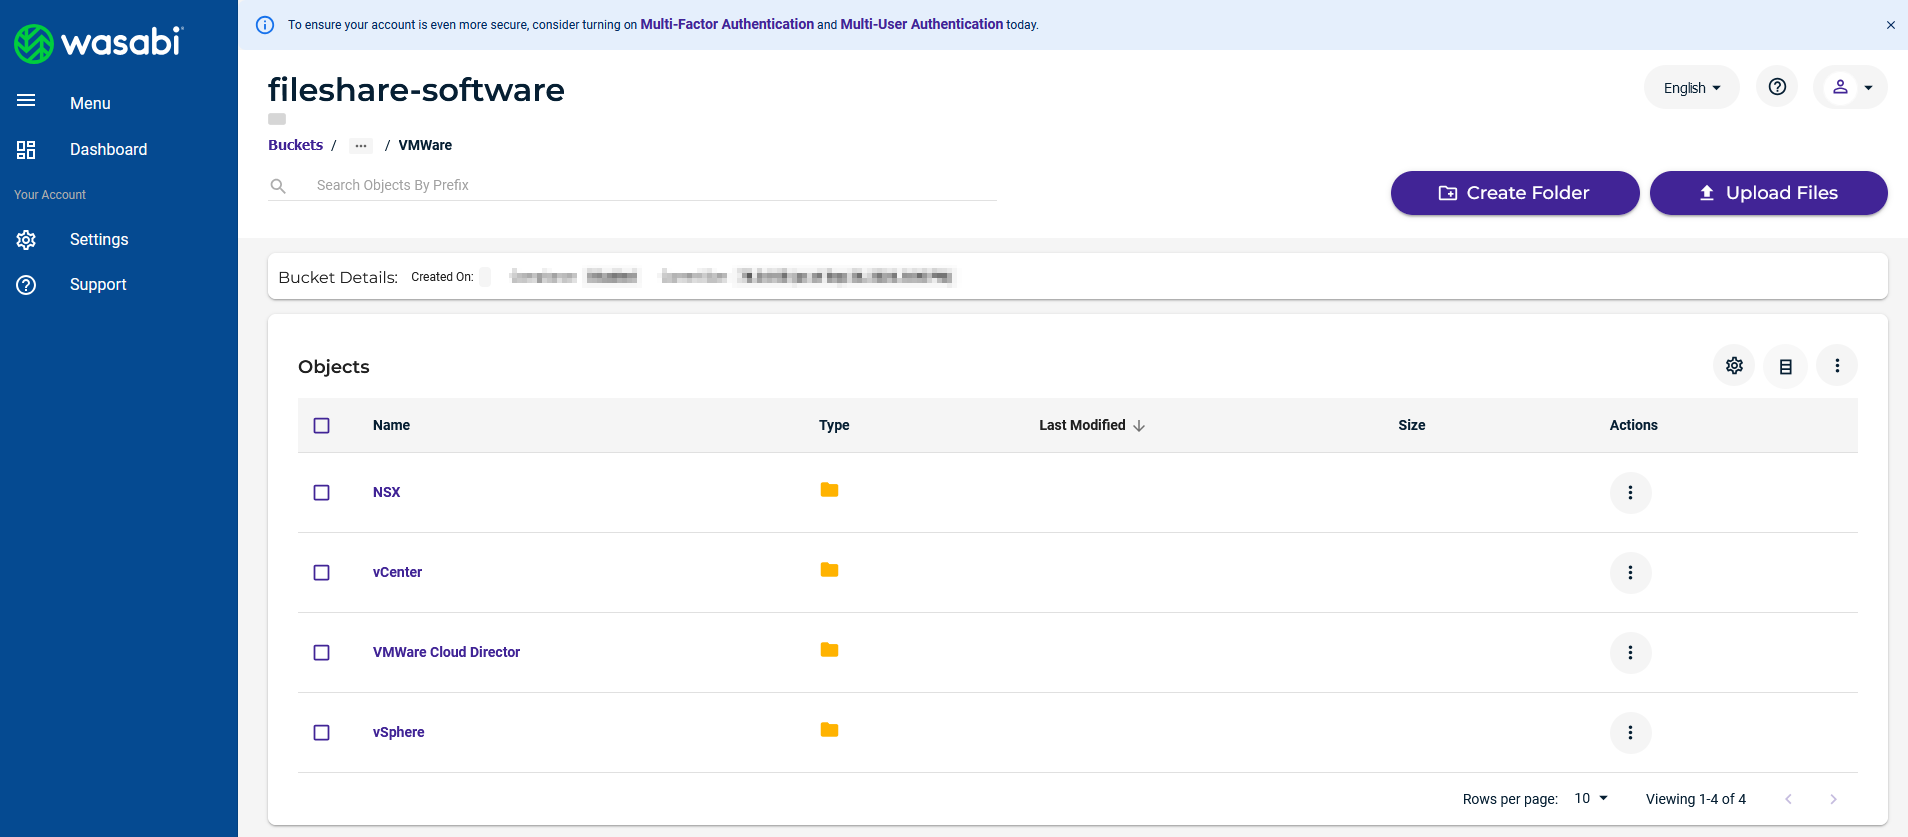Sort by Last Modified arrow icon
The width and height of the screenshot is (1908, 837).
(1139, 426)
